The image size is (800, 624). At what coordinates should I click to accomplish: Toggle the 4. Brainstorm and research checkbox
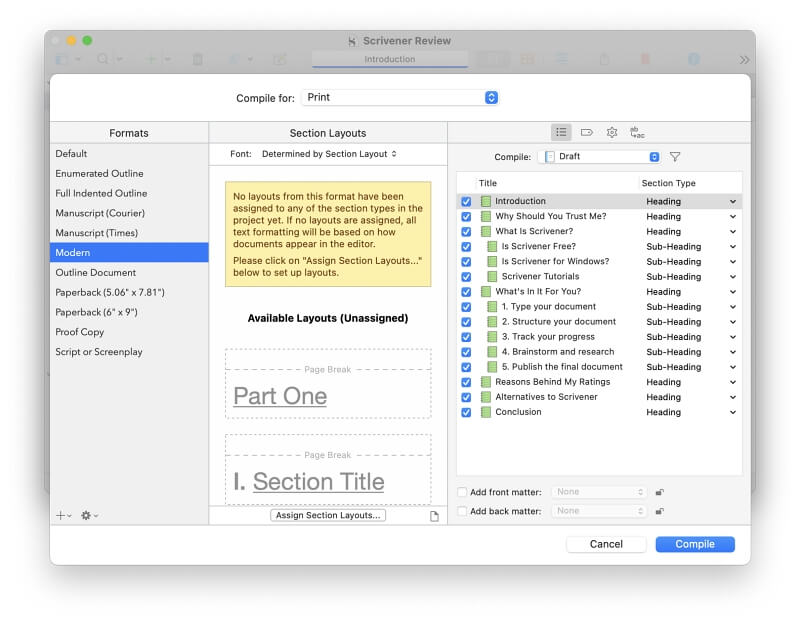pos(466,352)
